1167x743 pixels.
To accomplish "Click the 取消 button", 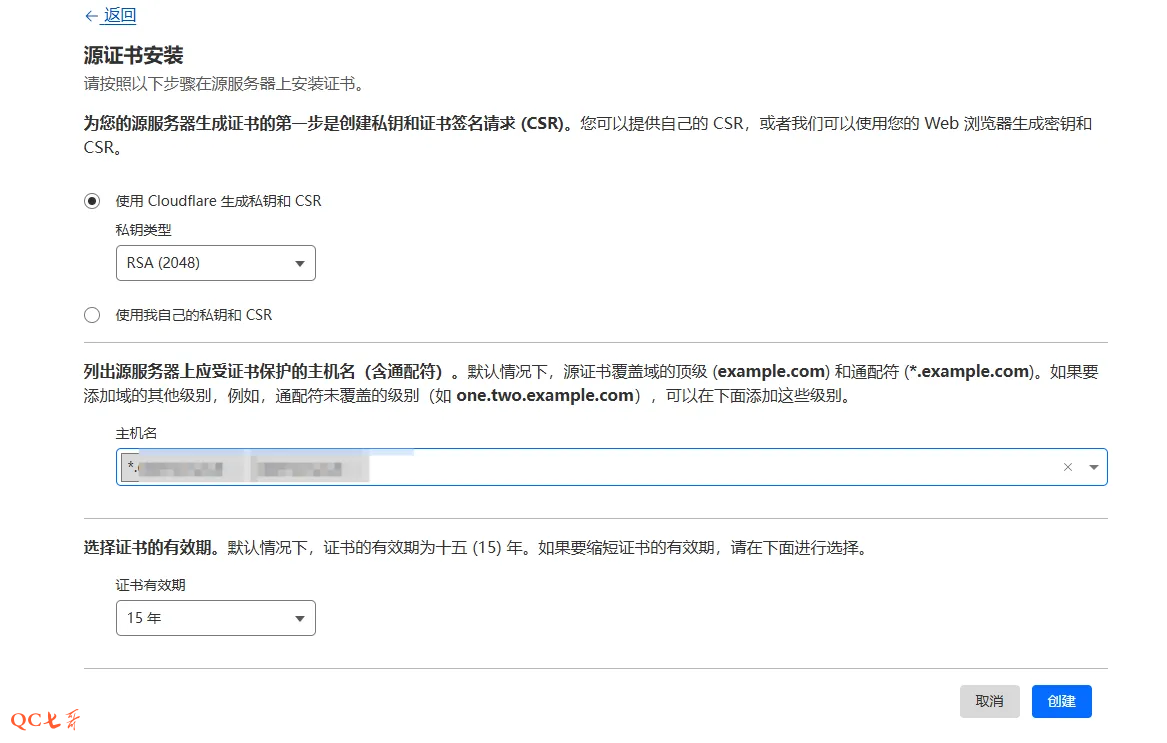I will [x=989, y=701].
